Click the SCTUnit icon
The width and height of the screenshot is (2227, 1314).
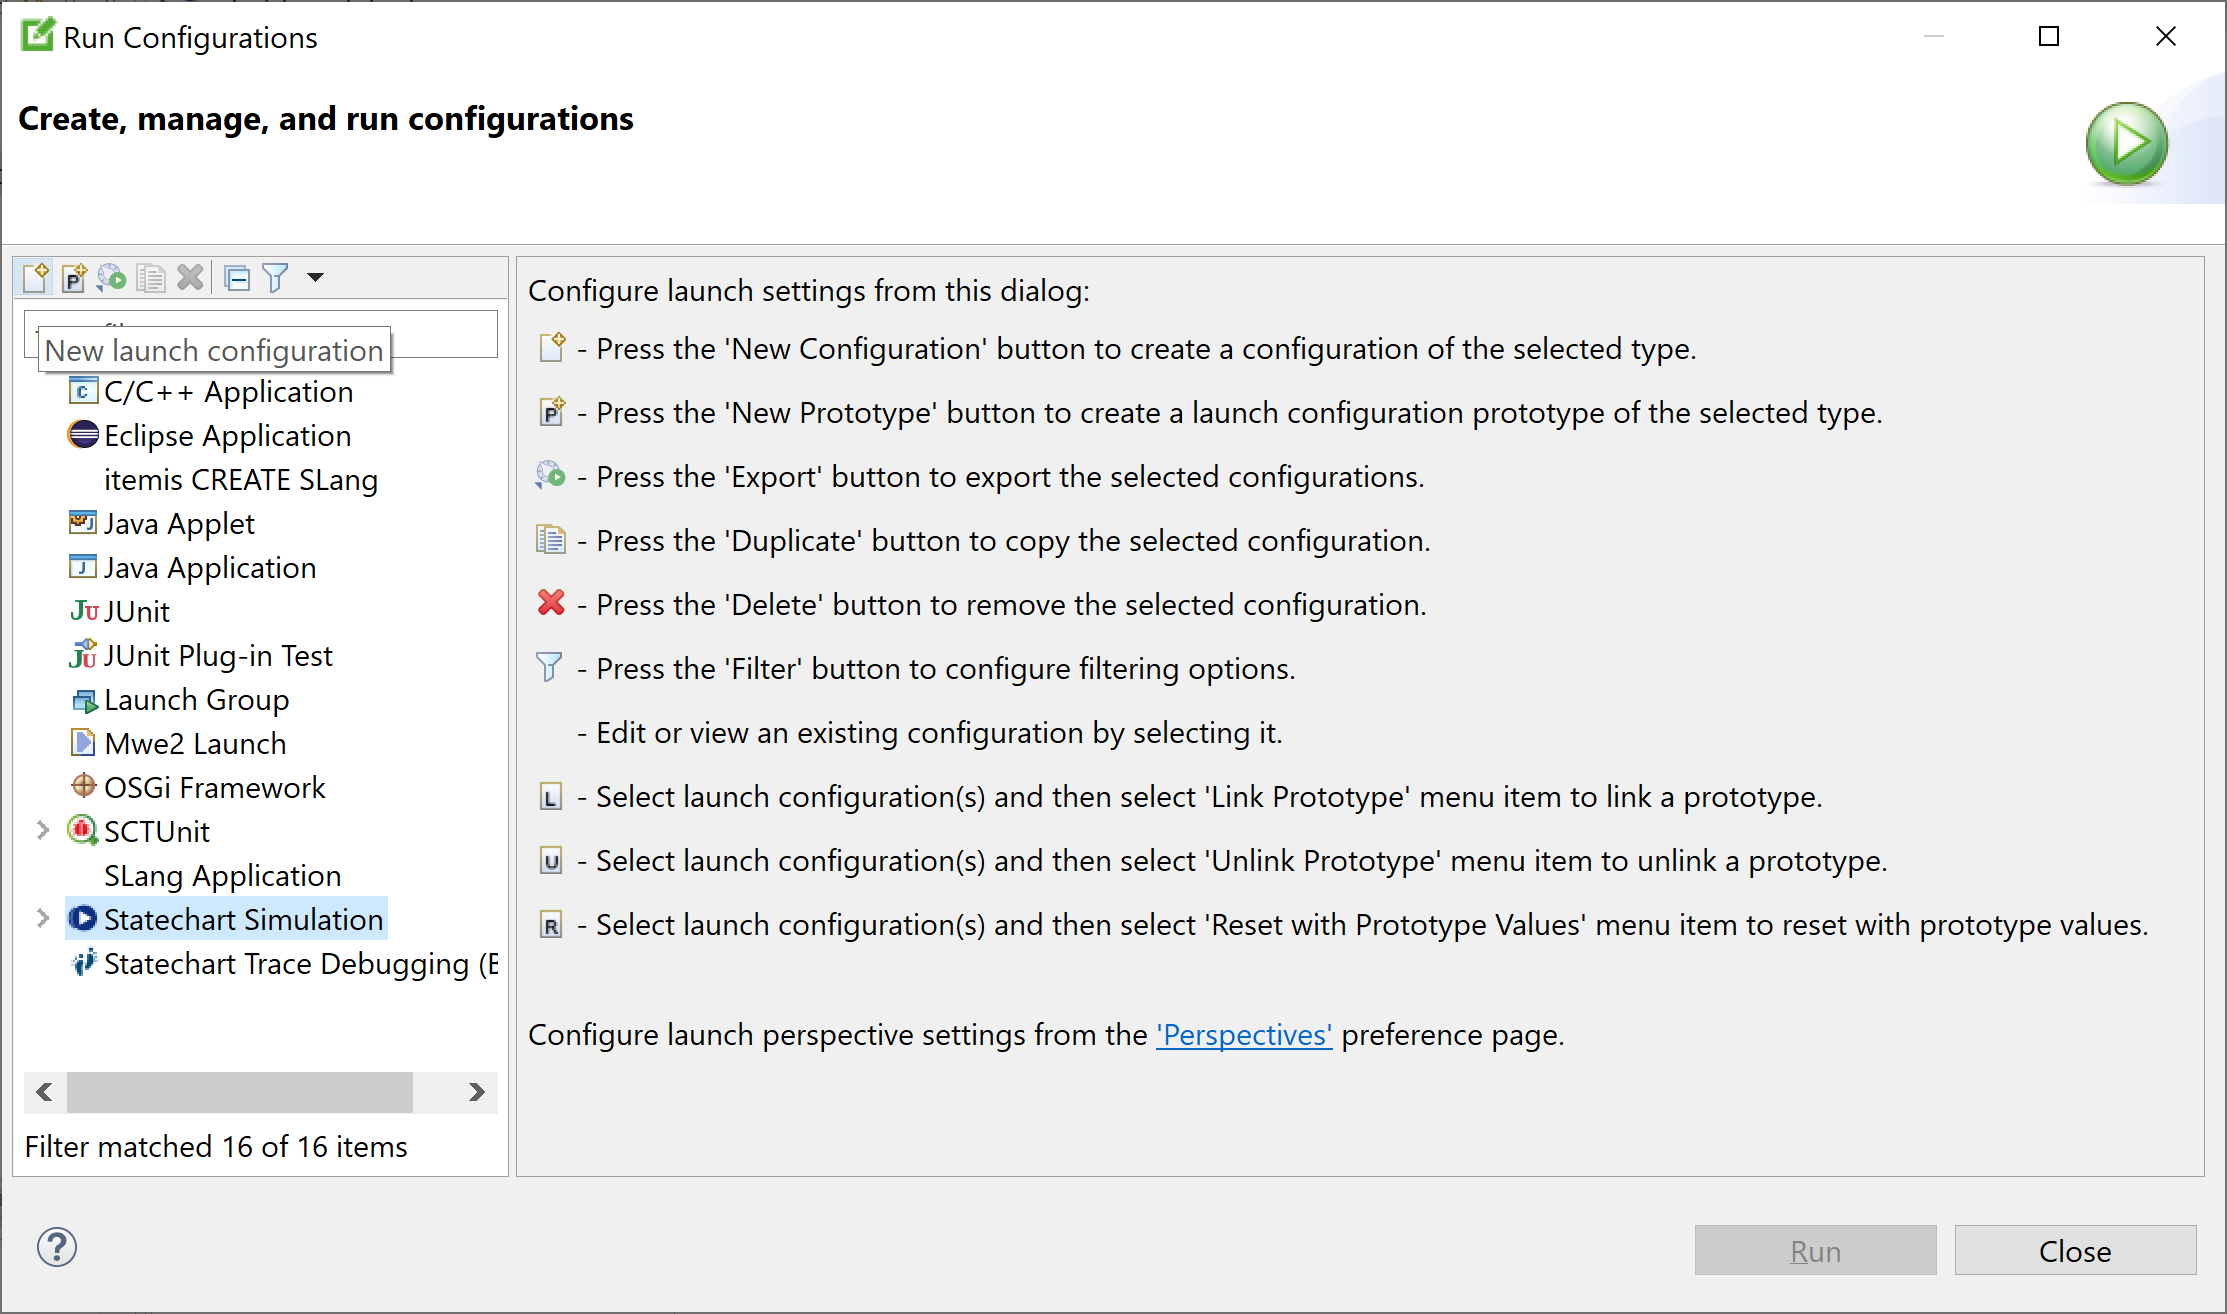tap(82, 830)
